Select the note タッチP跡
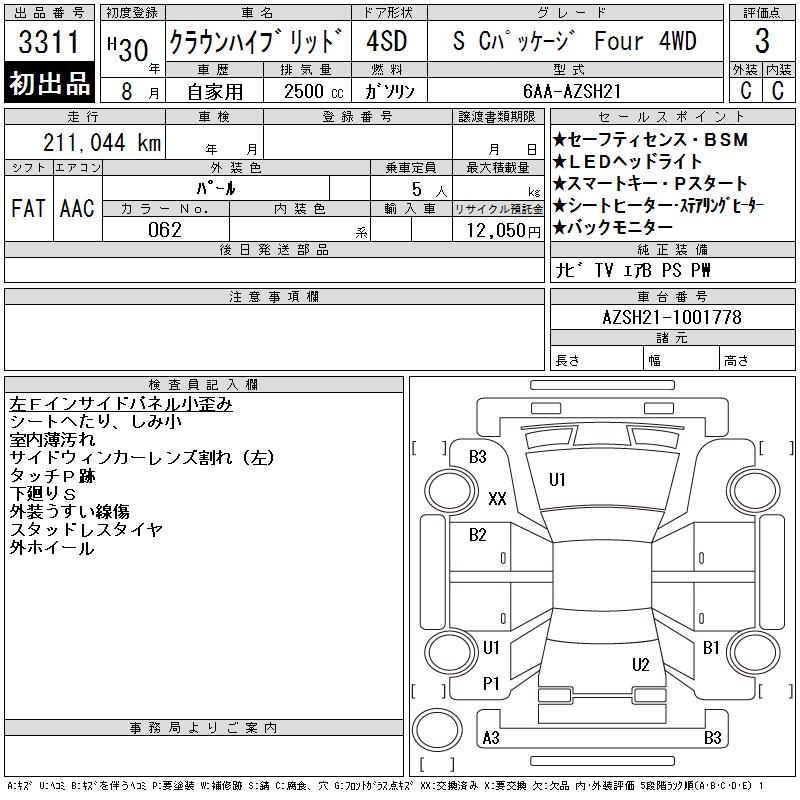Viewport: 800px width, 800px height. (52, 476)
